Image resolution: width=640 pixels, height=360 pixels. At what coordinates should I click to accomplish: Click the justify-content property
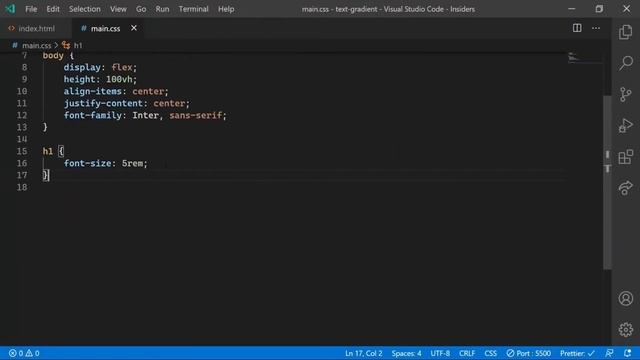click(x=103, y=103)
